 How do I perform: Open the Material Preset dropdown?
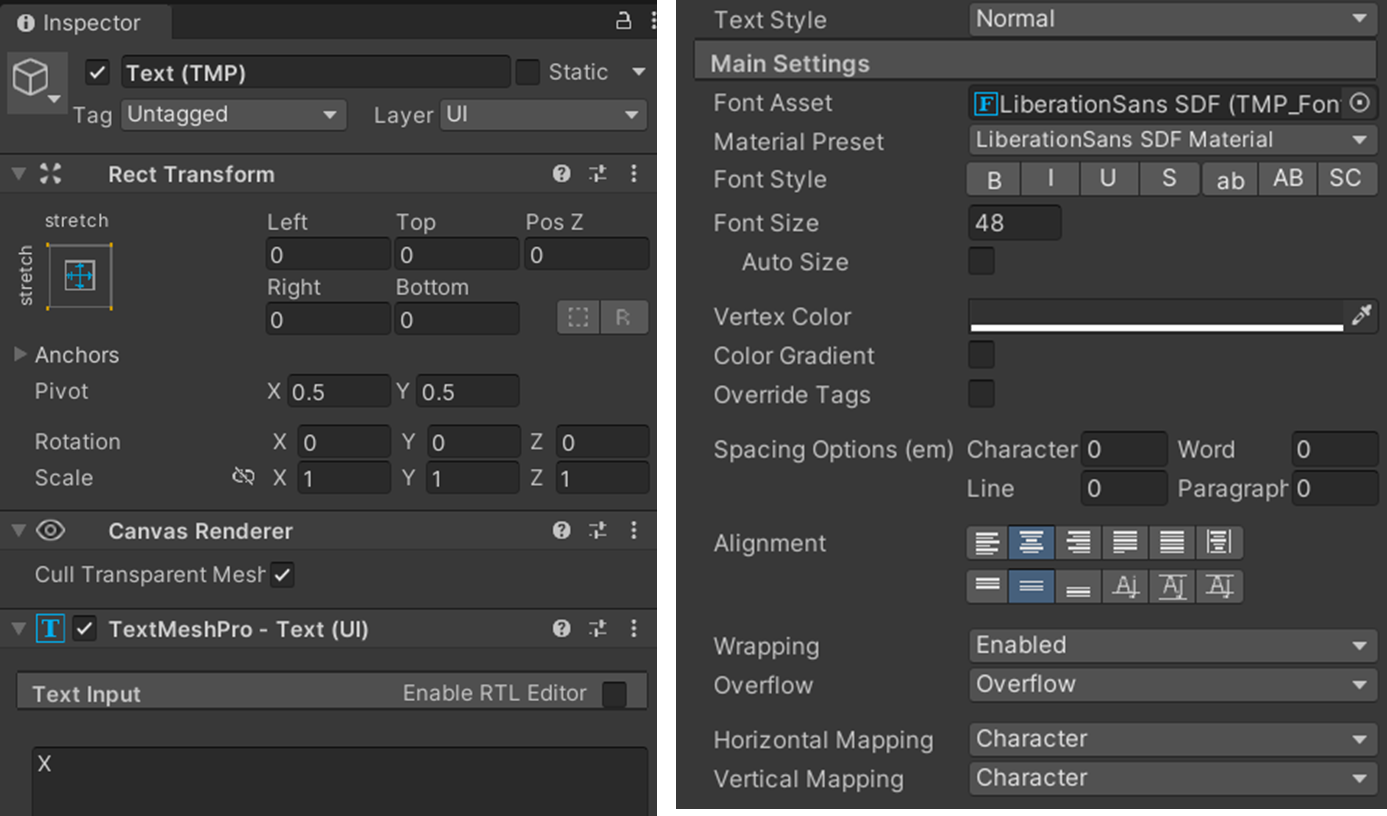click(1173, 140)
